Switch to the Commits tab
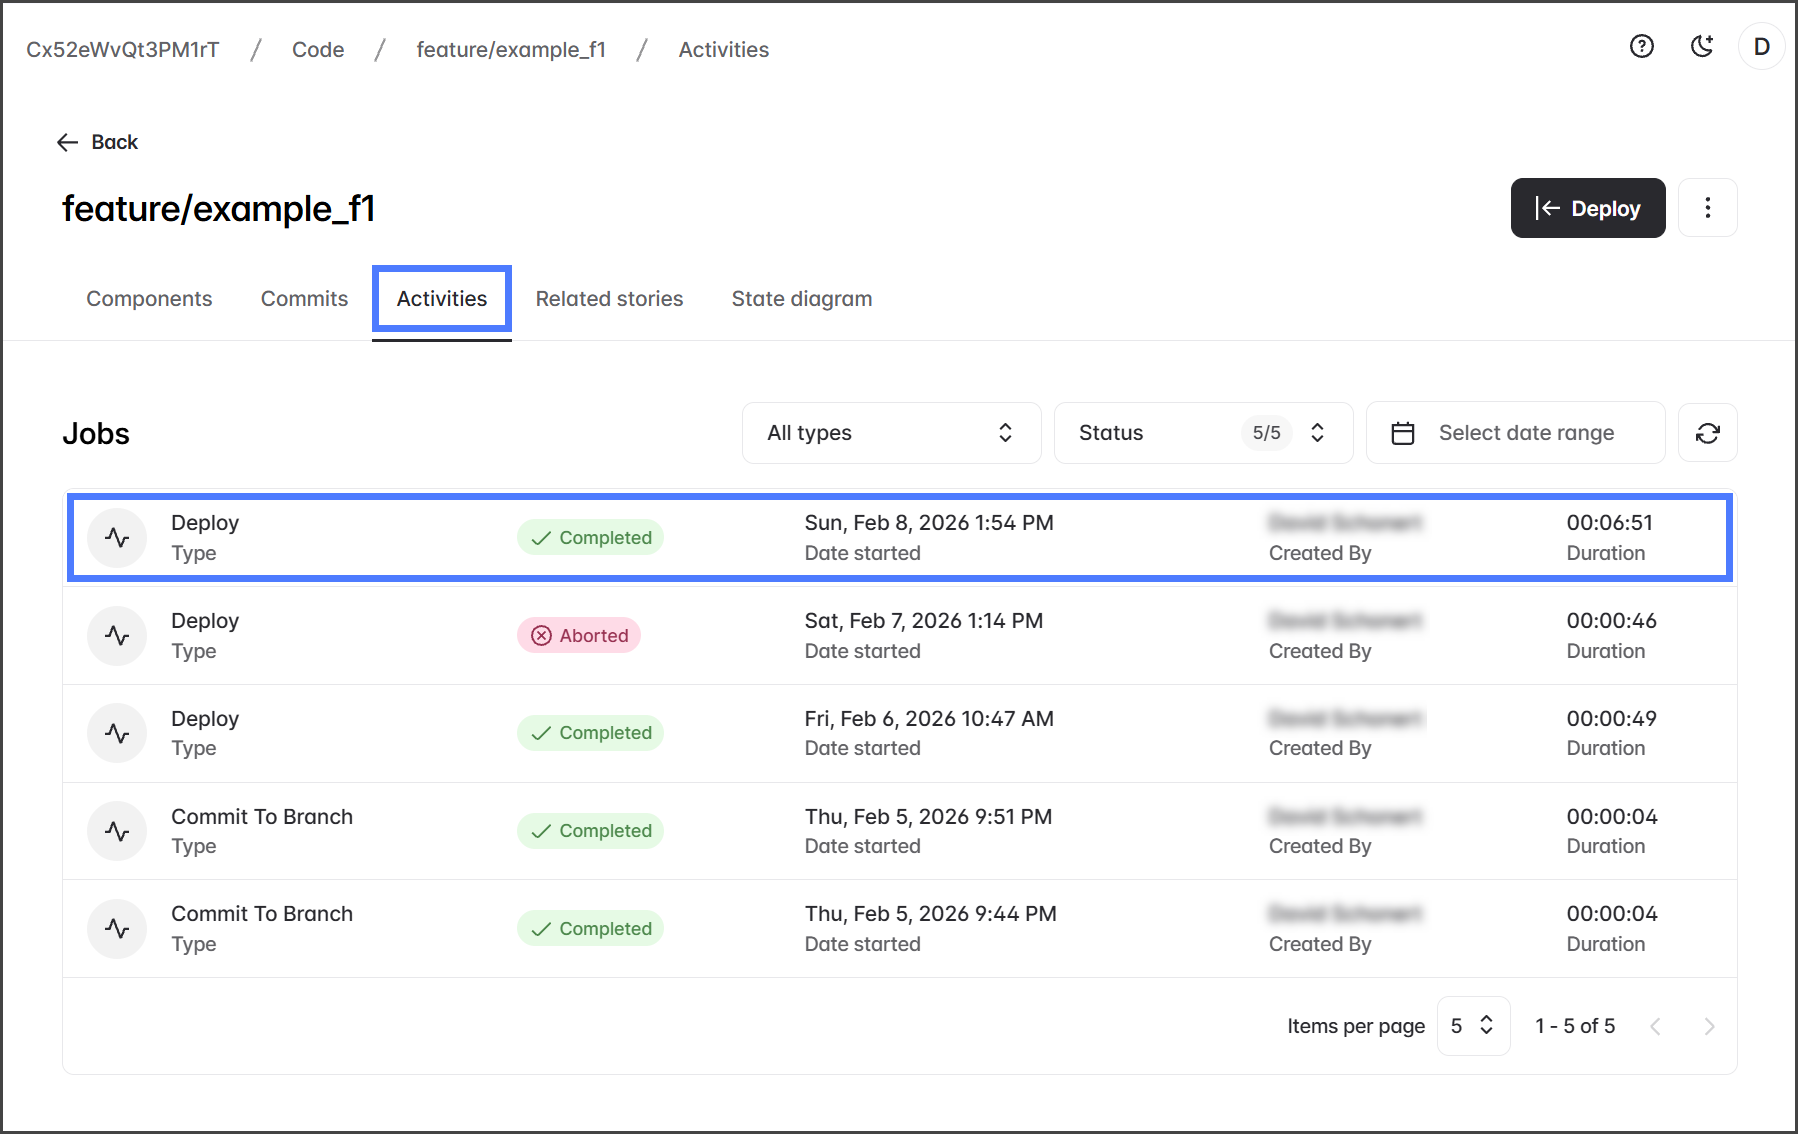The image size is (1798, 1134). (x=304, y=299)
